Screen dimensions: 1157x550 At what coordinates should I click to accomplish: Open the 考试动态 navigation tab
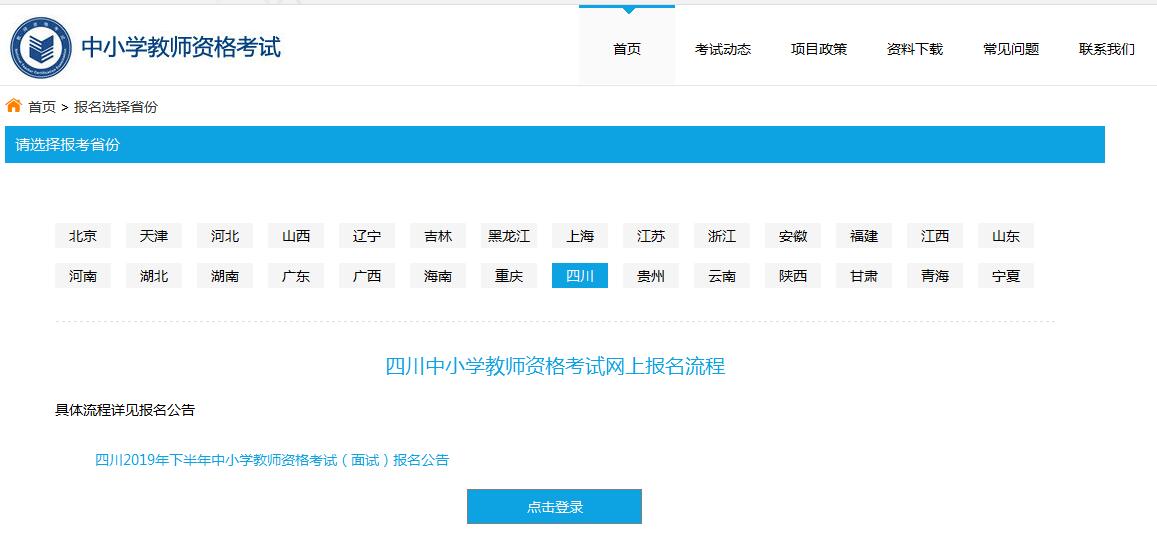pos(723,49)
